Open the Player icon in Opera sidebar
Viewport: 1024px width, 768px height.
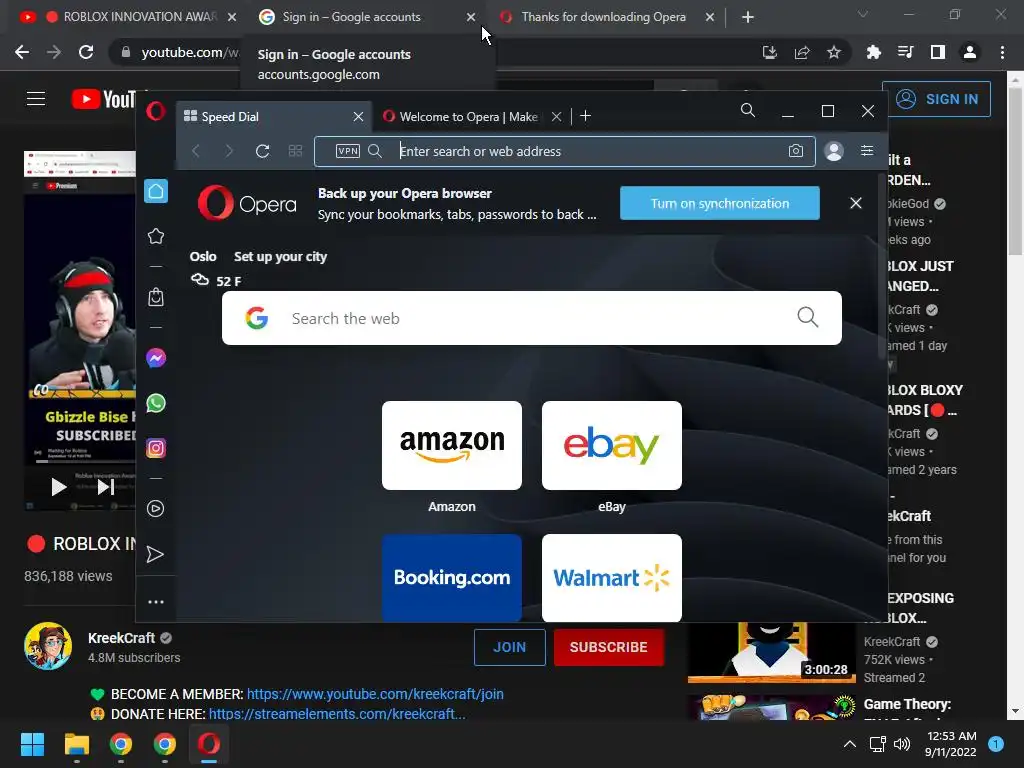pos(156,509)
